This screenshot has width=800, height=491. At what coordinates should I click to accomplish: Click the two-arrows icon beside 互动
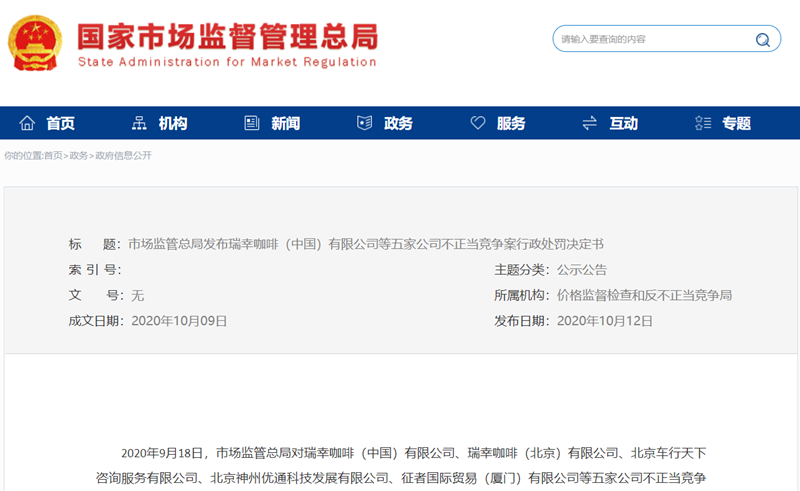590,123
